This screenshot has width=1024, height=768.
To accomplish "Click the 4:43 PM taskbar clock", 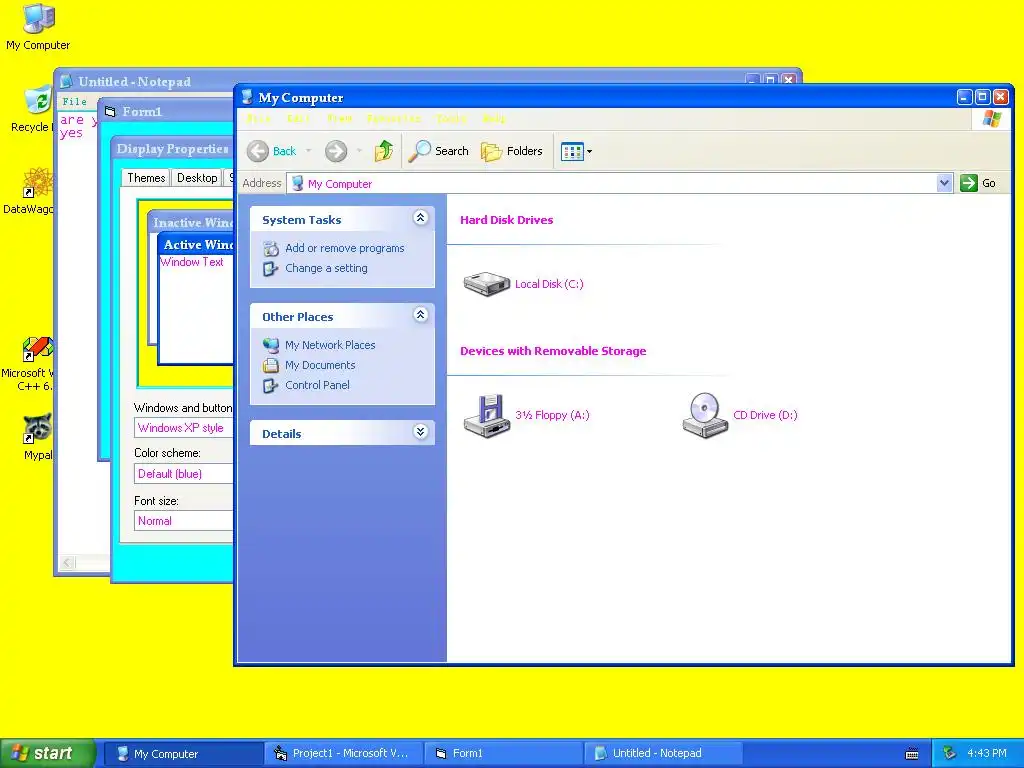I will point(986,753).
